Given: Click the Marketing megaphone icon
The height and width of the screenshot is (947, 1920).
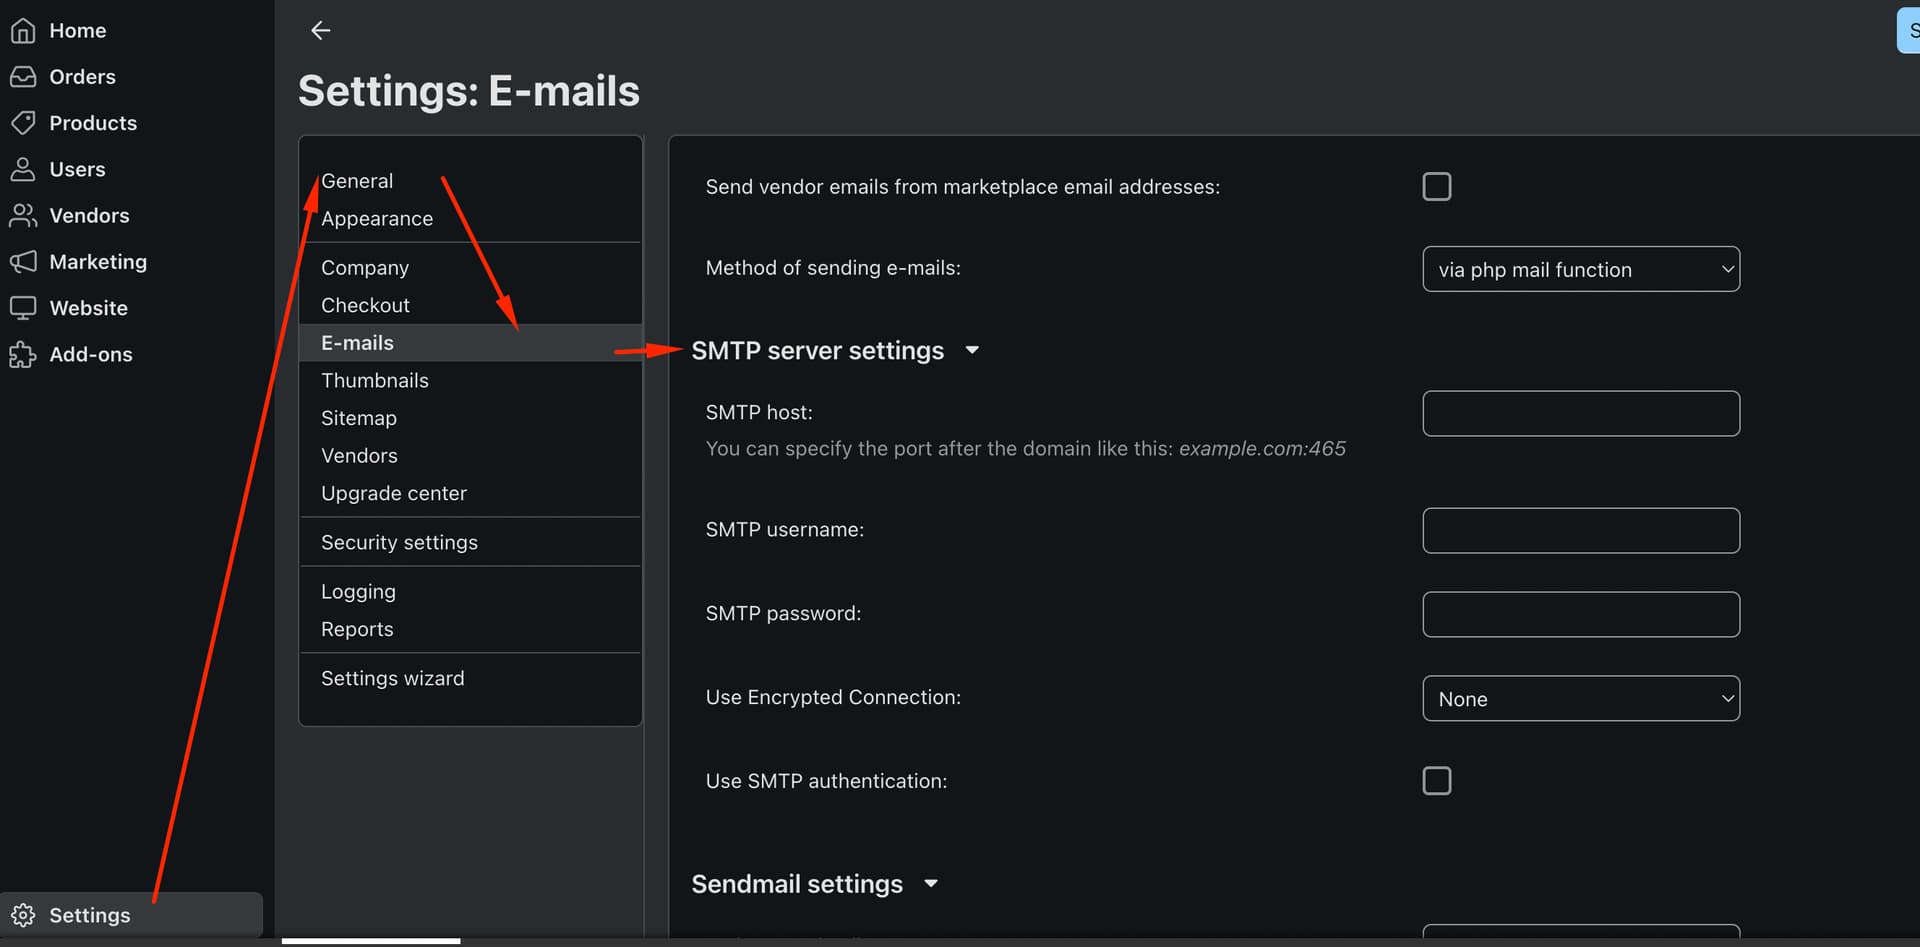Looking at the screenshot, I should tap(23, 262).
